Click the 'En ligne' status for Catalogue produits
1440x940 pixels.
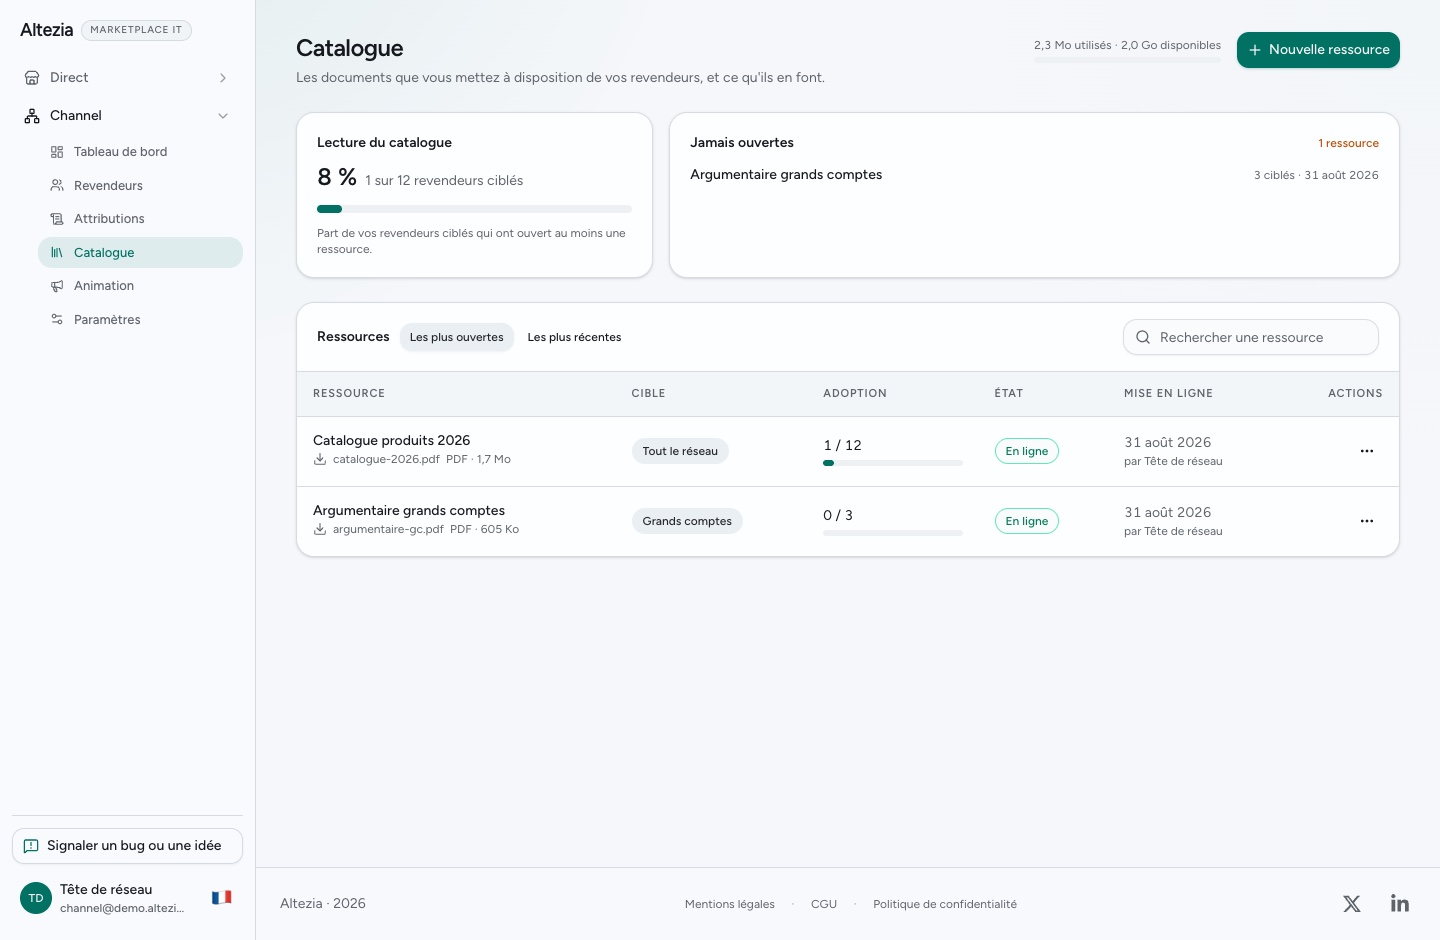[1027, 451]
